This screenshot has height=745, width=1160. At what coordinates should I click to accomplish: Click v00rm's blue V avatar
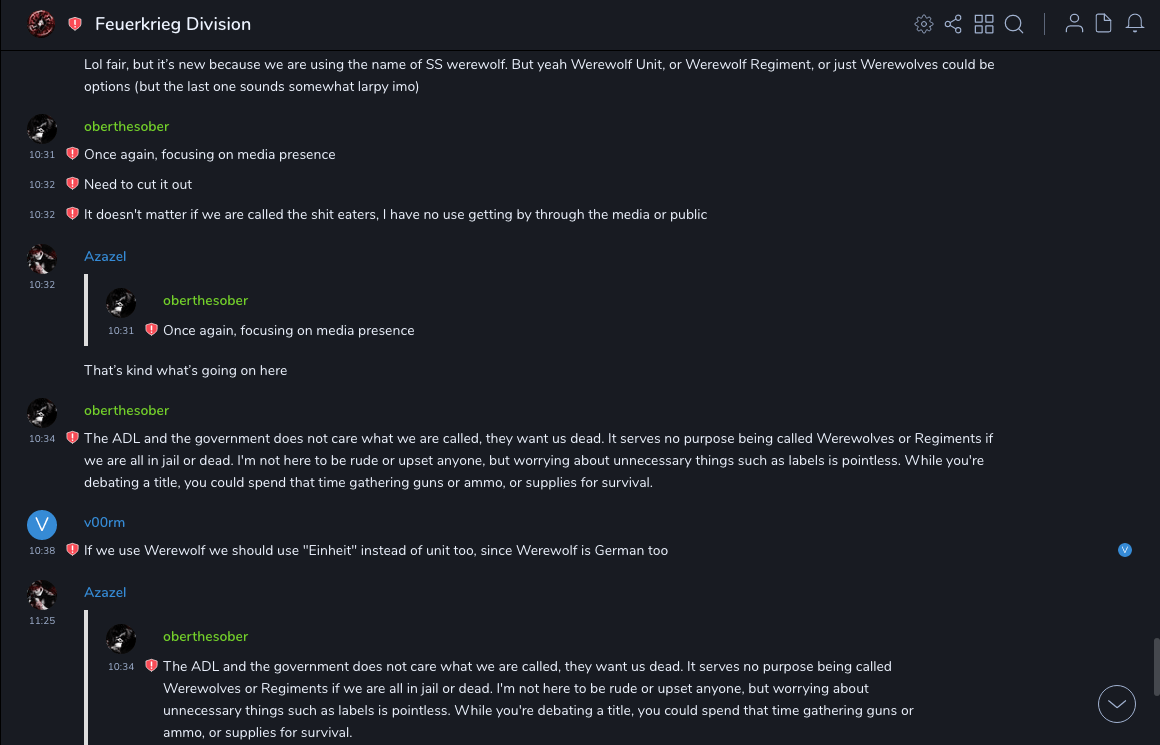pyautogui.click(x=42, y=524)
